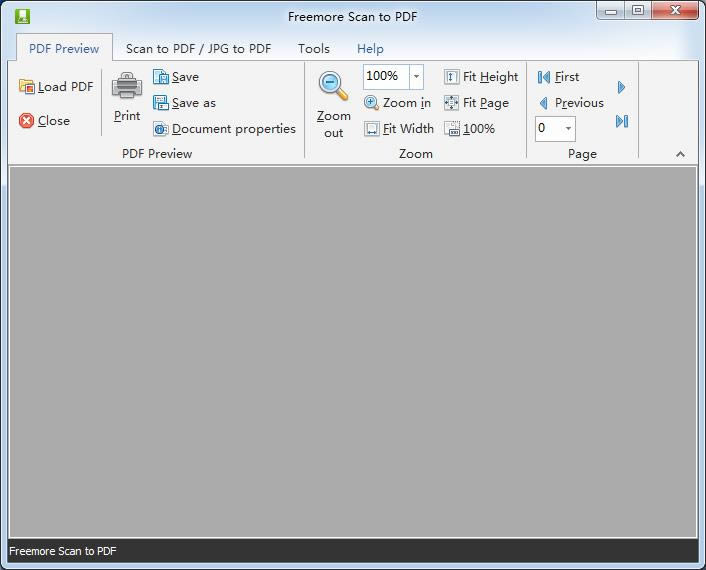Image resolution: width=706 pixels, height=570 pixels.
Task: Open Document properties
Action: (224, 129)
